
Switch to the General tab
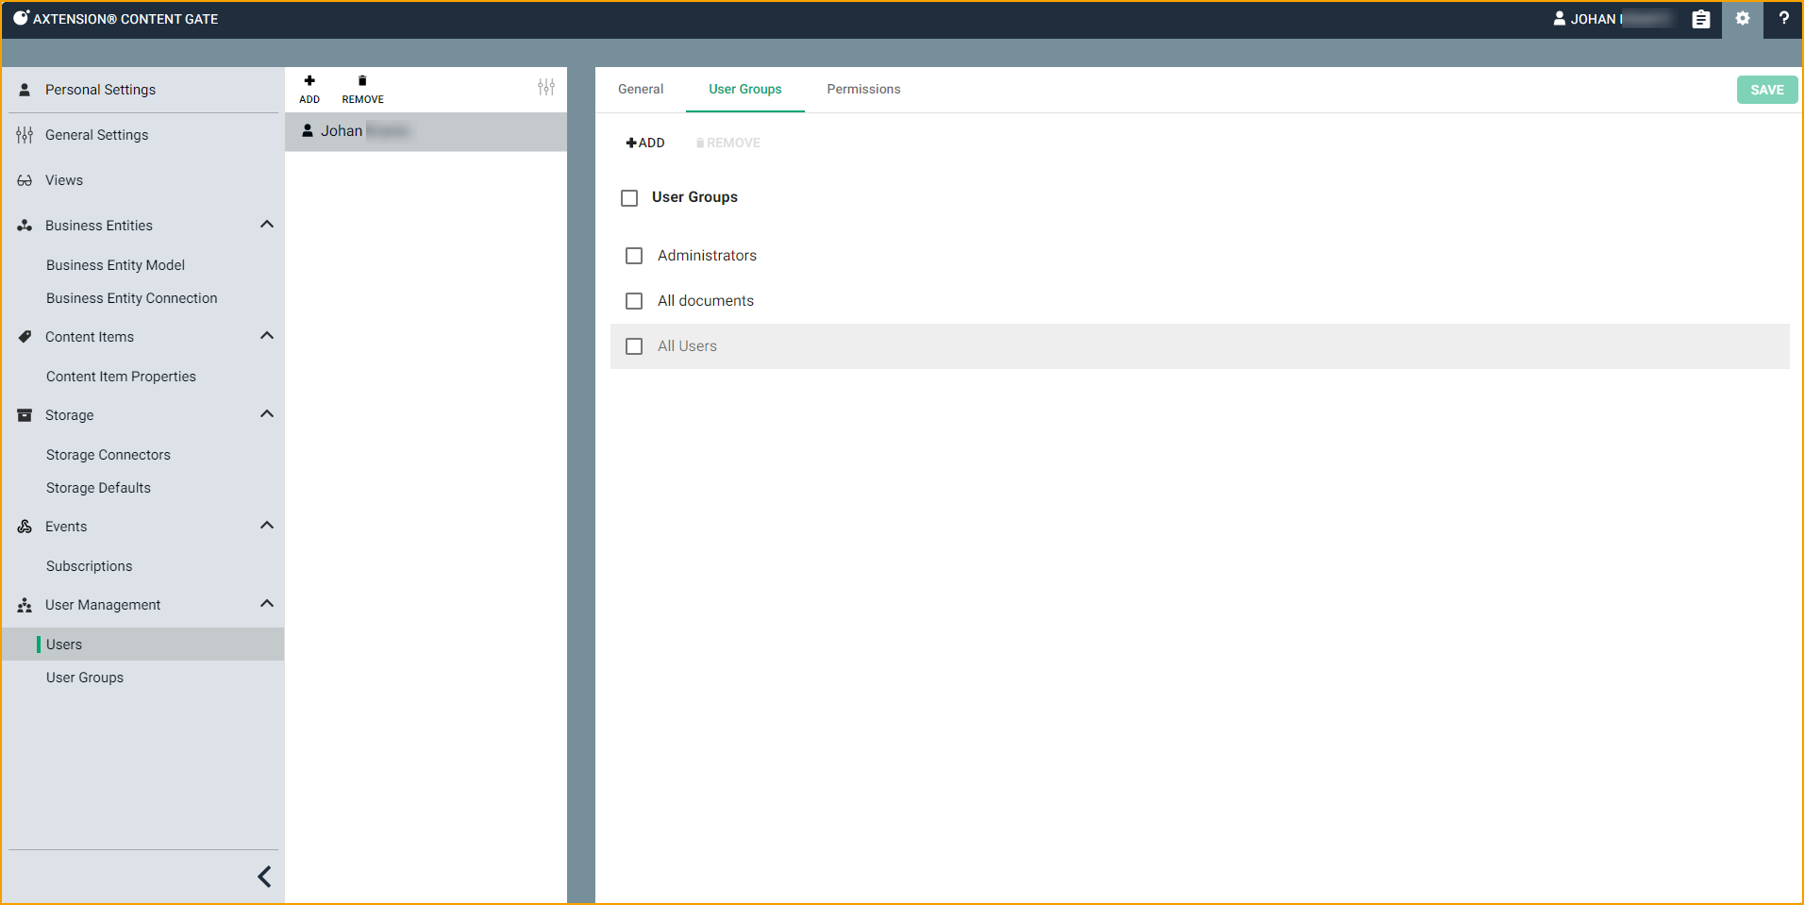640,89
